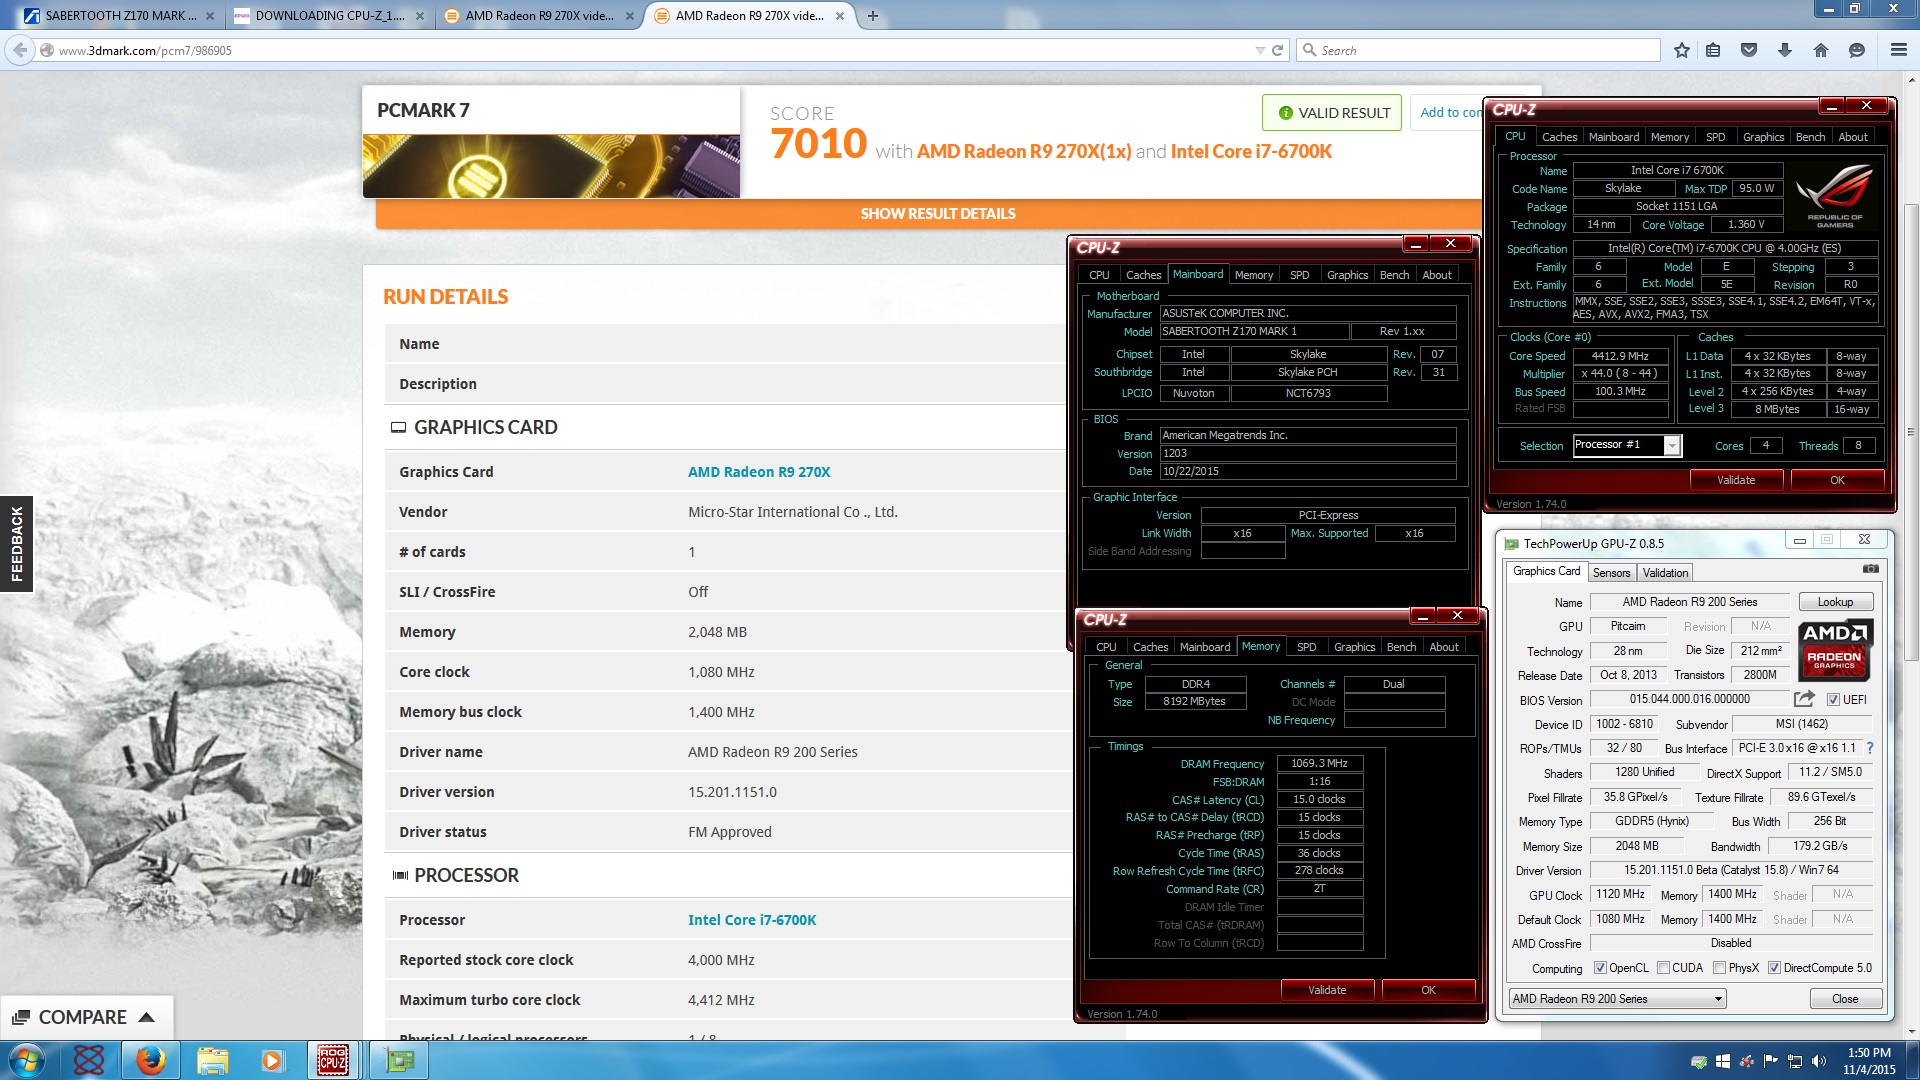The width and height of the screenshot is (1920, 1080).
Task: Open network icon in system tray
Action: click(1795, 1061)
